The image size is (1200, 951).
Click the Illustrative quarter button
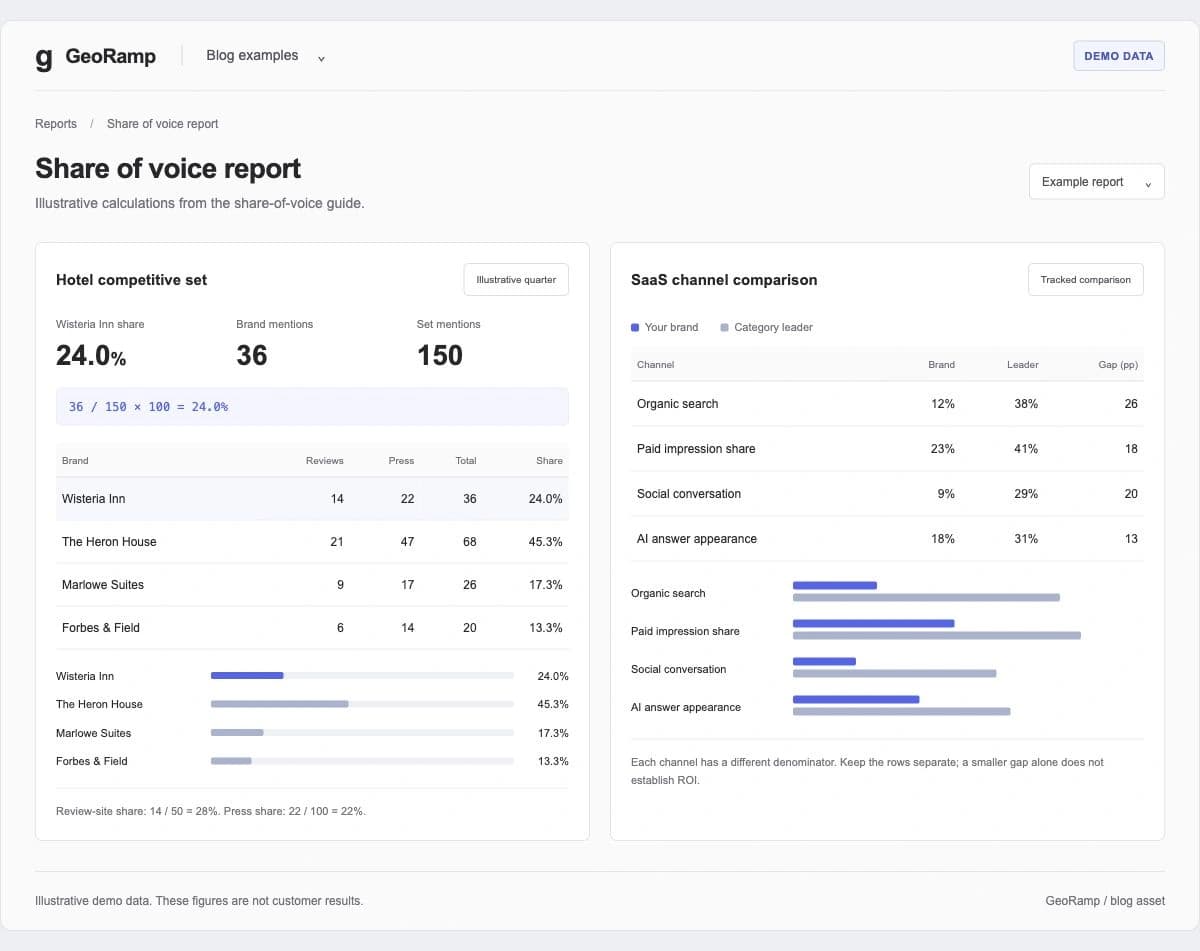pos(516,280)
